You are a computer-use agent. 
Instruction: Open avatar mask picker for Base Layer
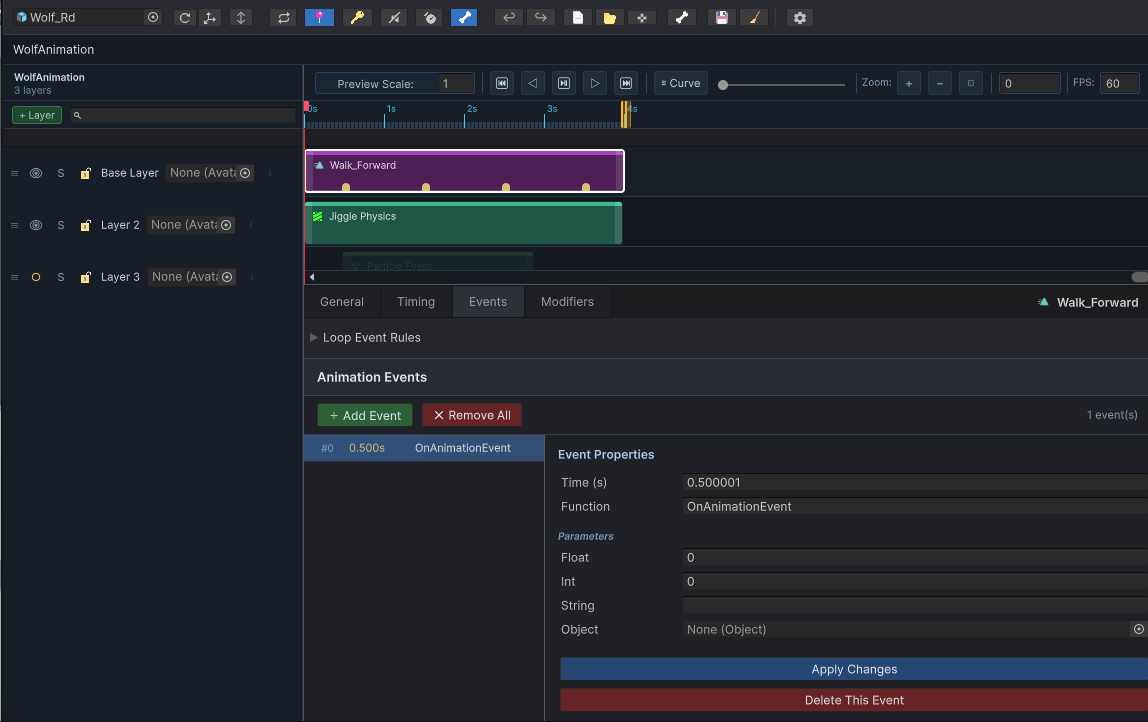(x=245, y=174)
